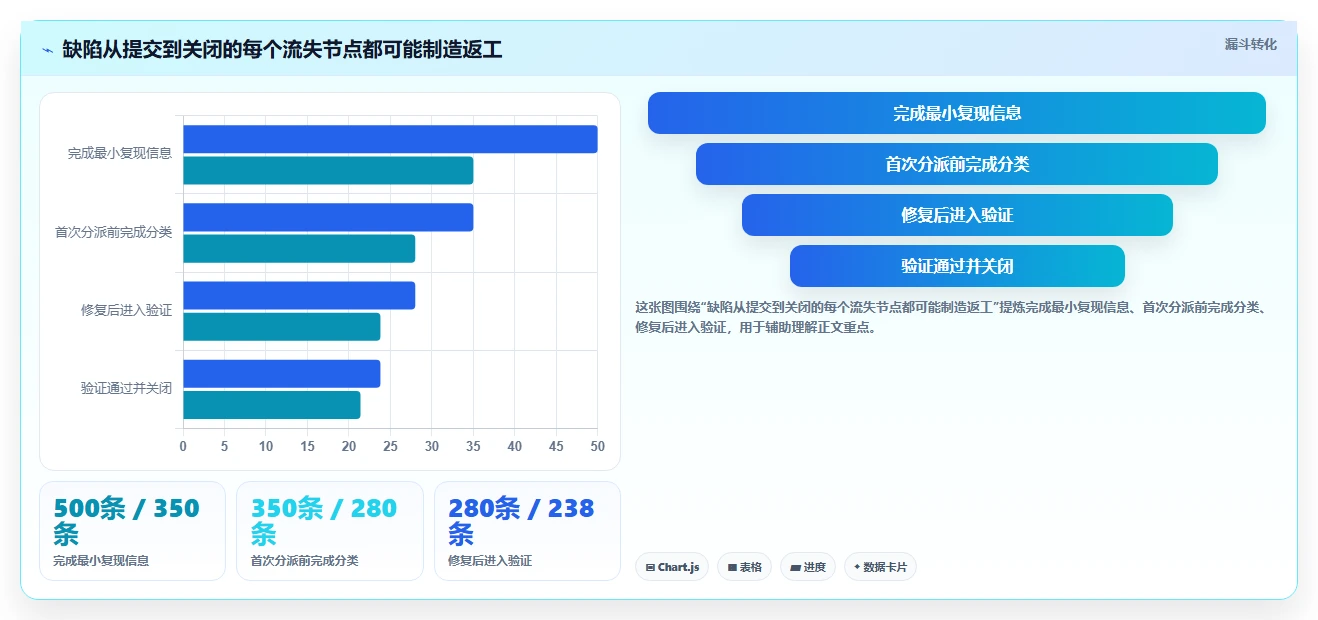Screen dimensions: 1318x620
Task: Click the 首次分派前完成分类 chart axis label
Action: coord(113,232)
